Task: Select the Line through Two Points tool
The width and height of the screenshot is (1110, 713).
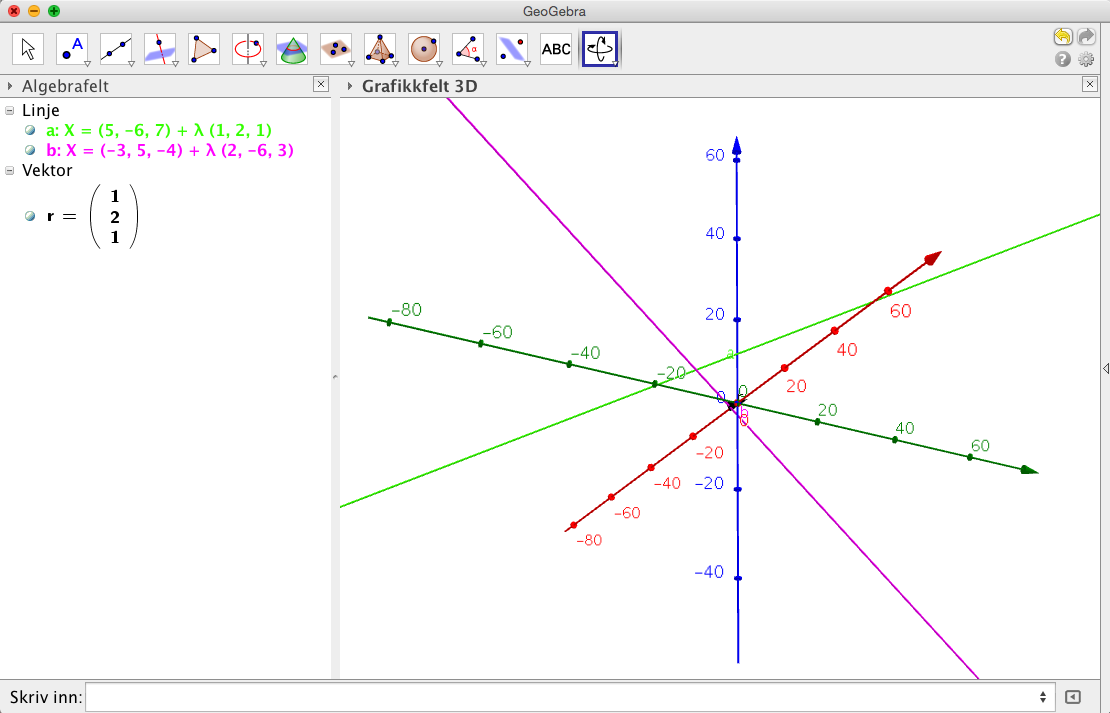Action: click(x=116, y=48)
